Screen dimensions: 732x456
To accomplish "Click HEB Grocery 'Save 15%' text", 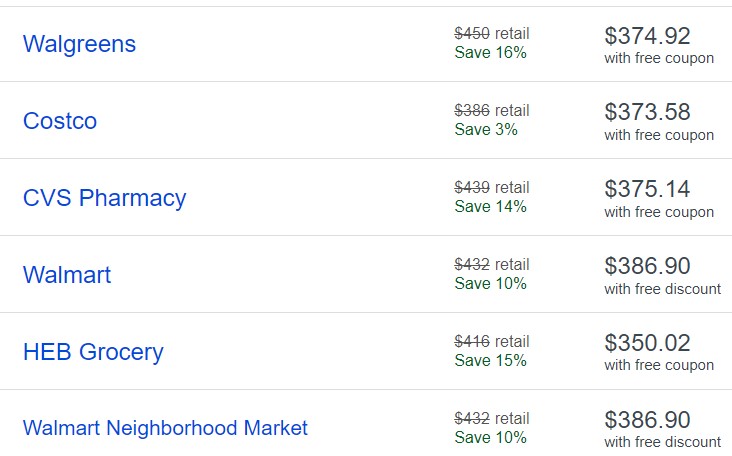I will (491, 360).
